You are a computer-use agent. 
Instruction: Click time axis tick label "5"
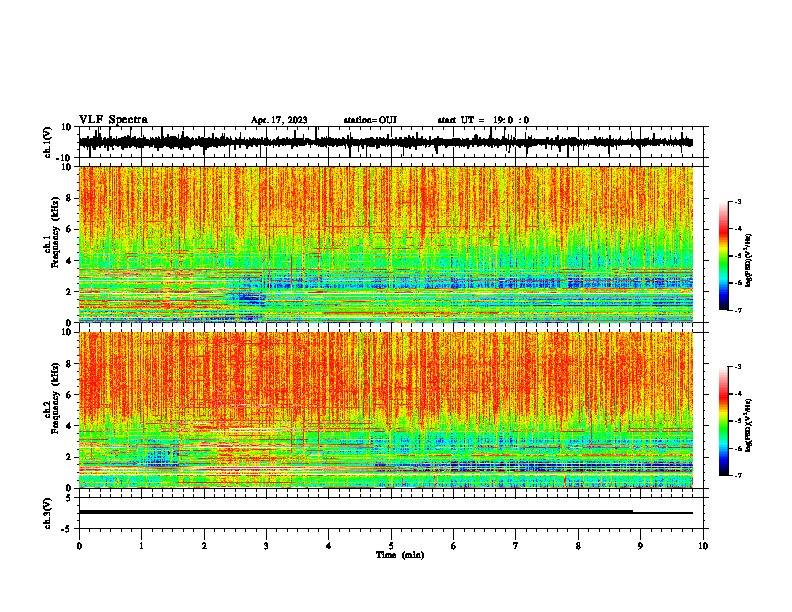[391, 546]
